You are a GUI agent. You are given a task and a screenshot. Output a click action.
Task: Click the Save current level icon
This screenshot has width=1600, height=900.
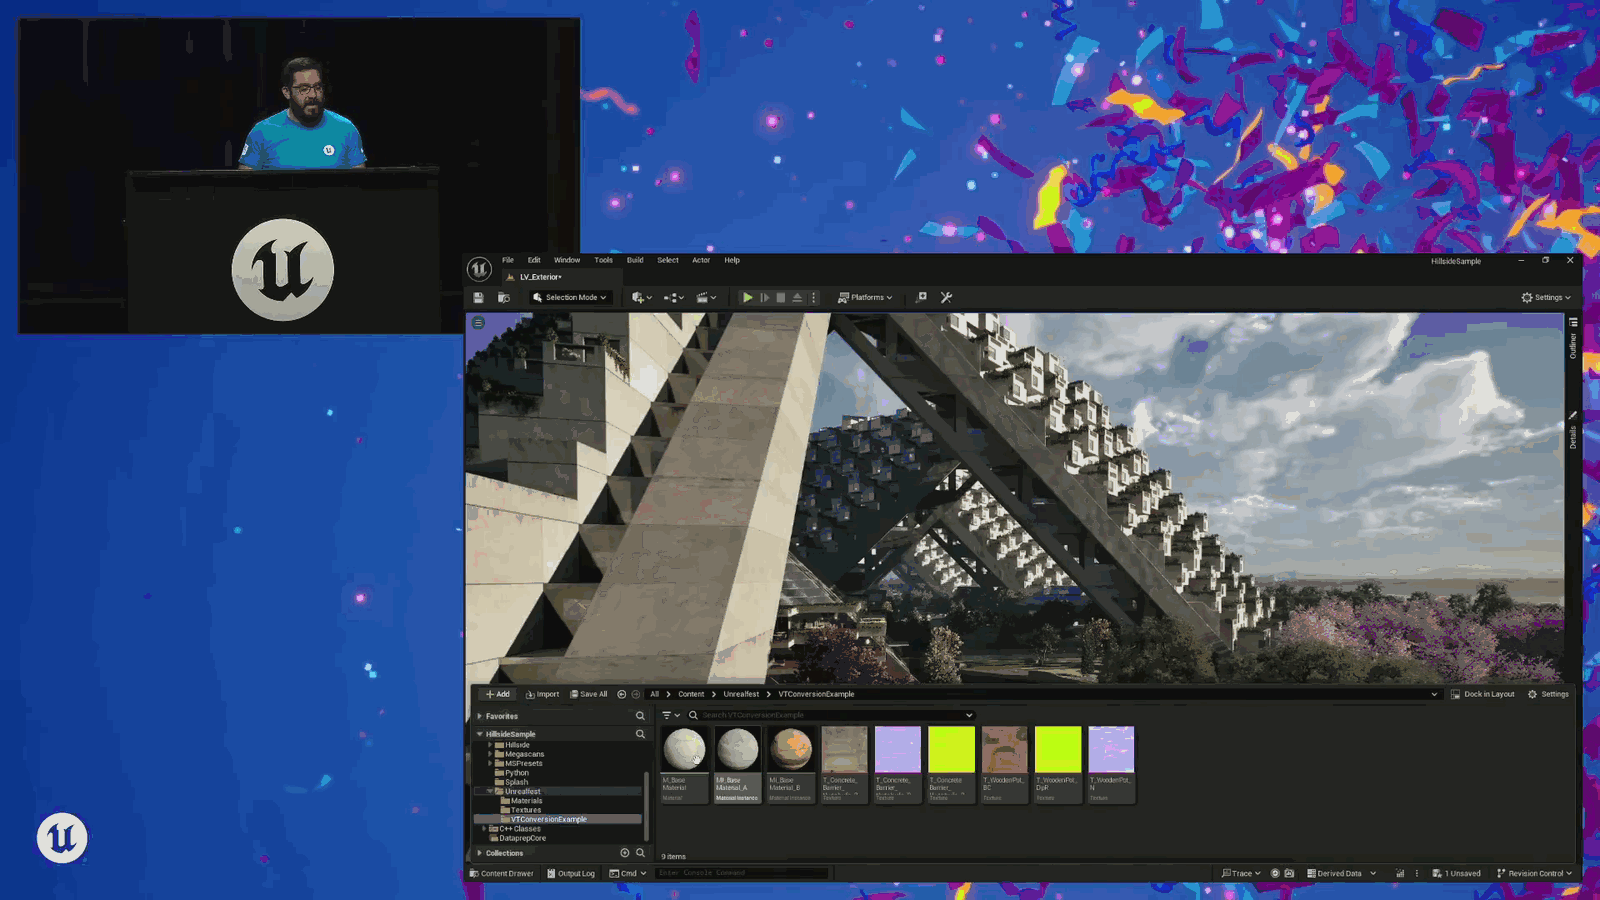(x=479, y=297)
